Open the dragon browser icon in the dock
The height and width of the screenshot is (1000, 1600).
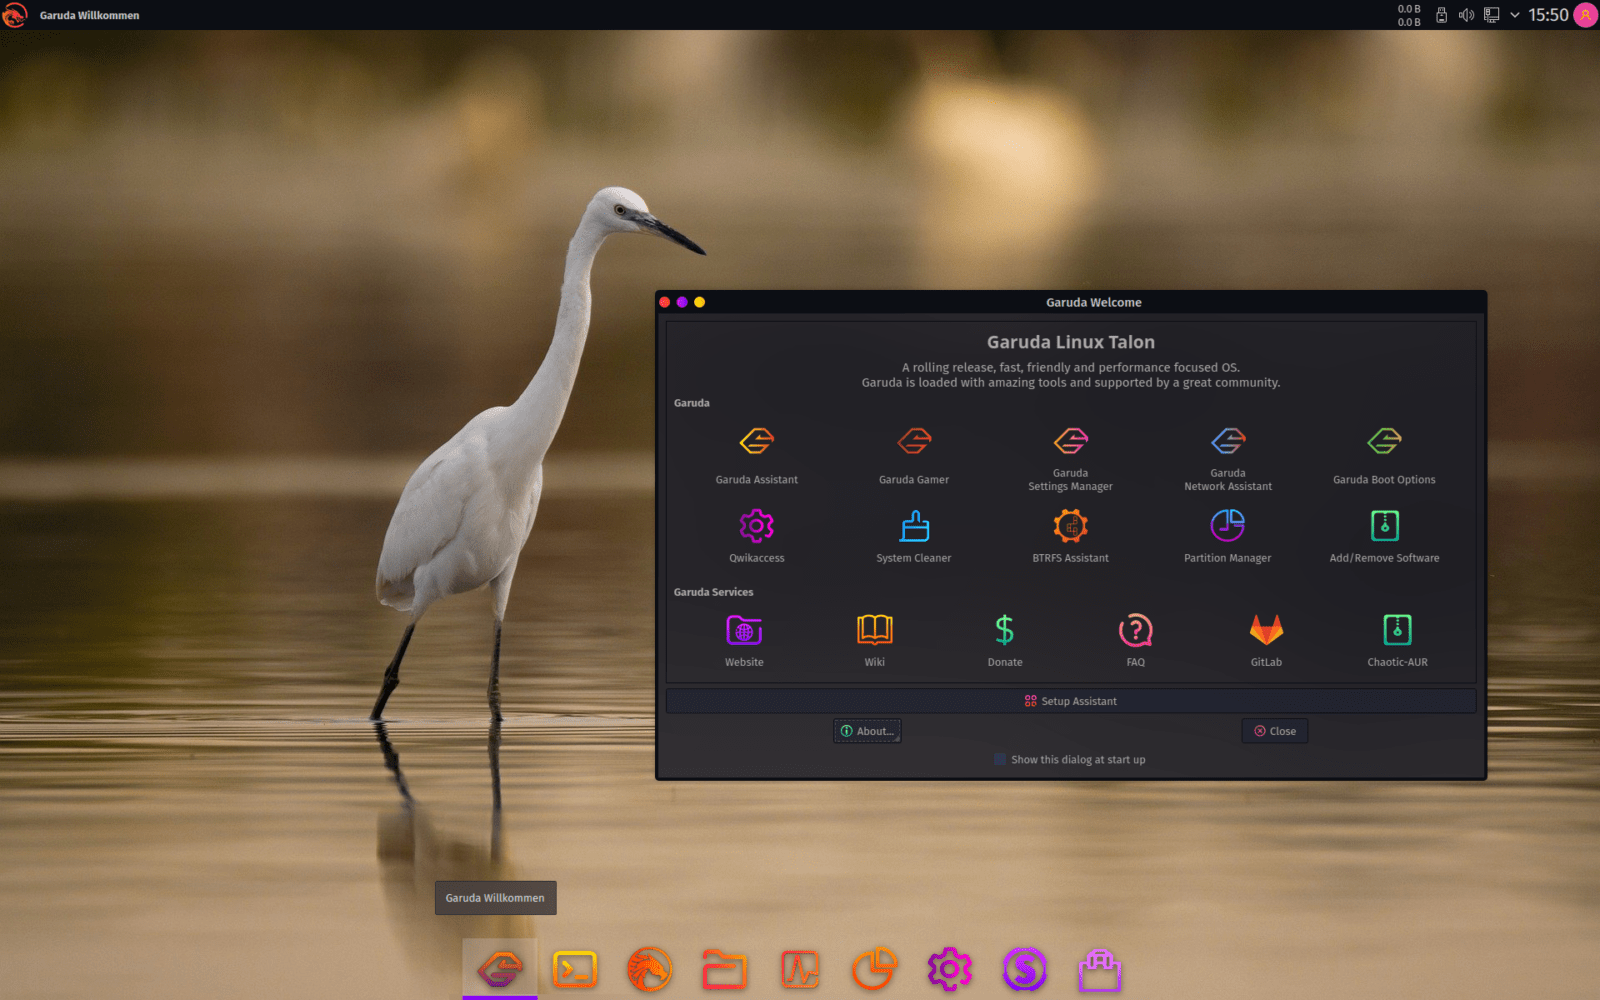coord(650,969)
